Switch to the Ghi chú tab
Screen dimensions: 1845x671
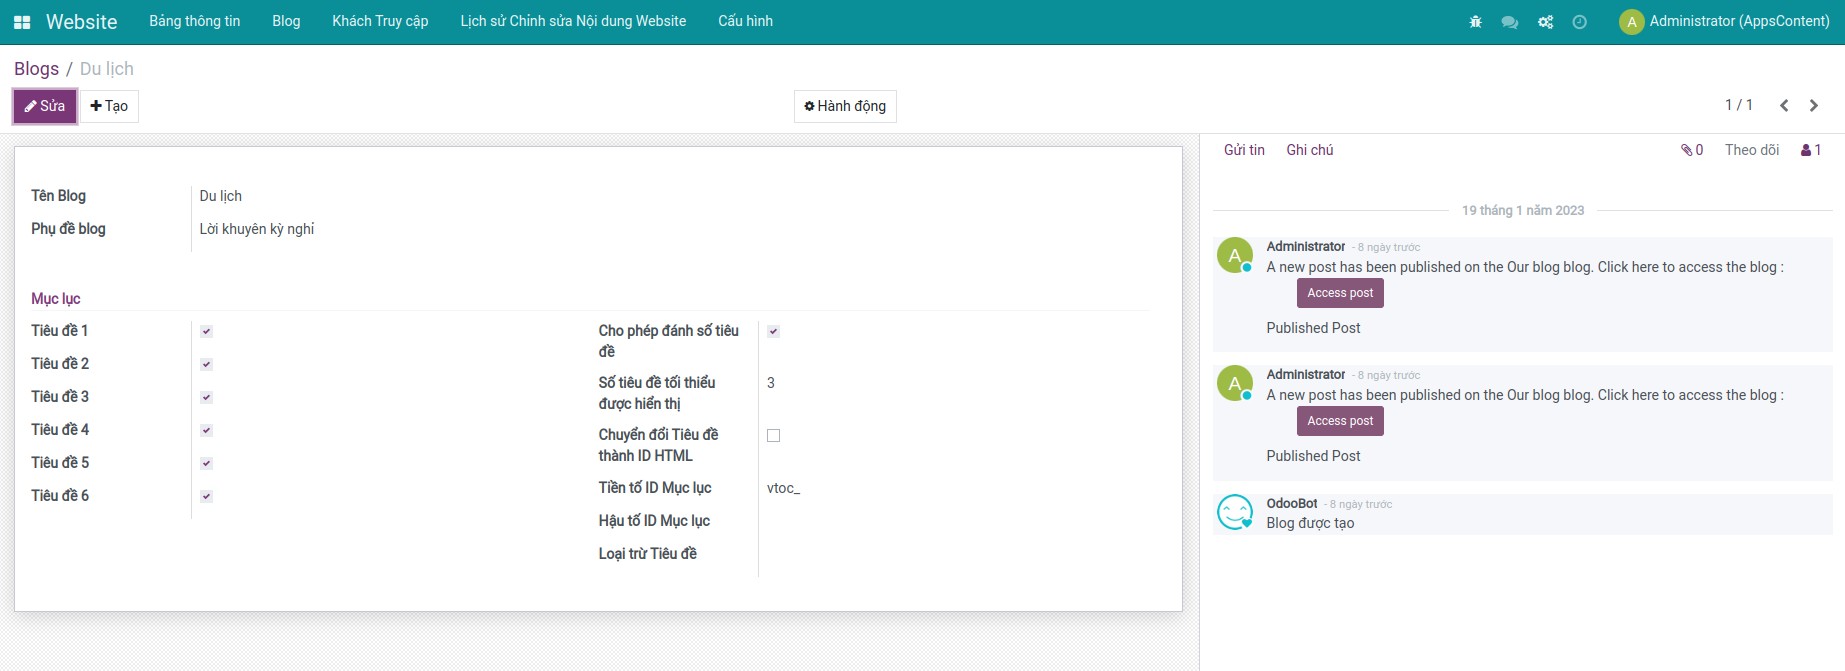[1309, 150]
